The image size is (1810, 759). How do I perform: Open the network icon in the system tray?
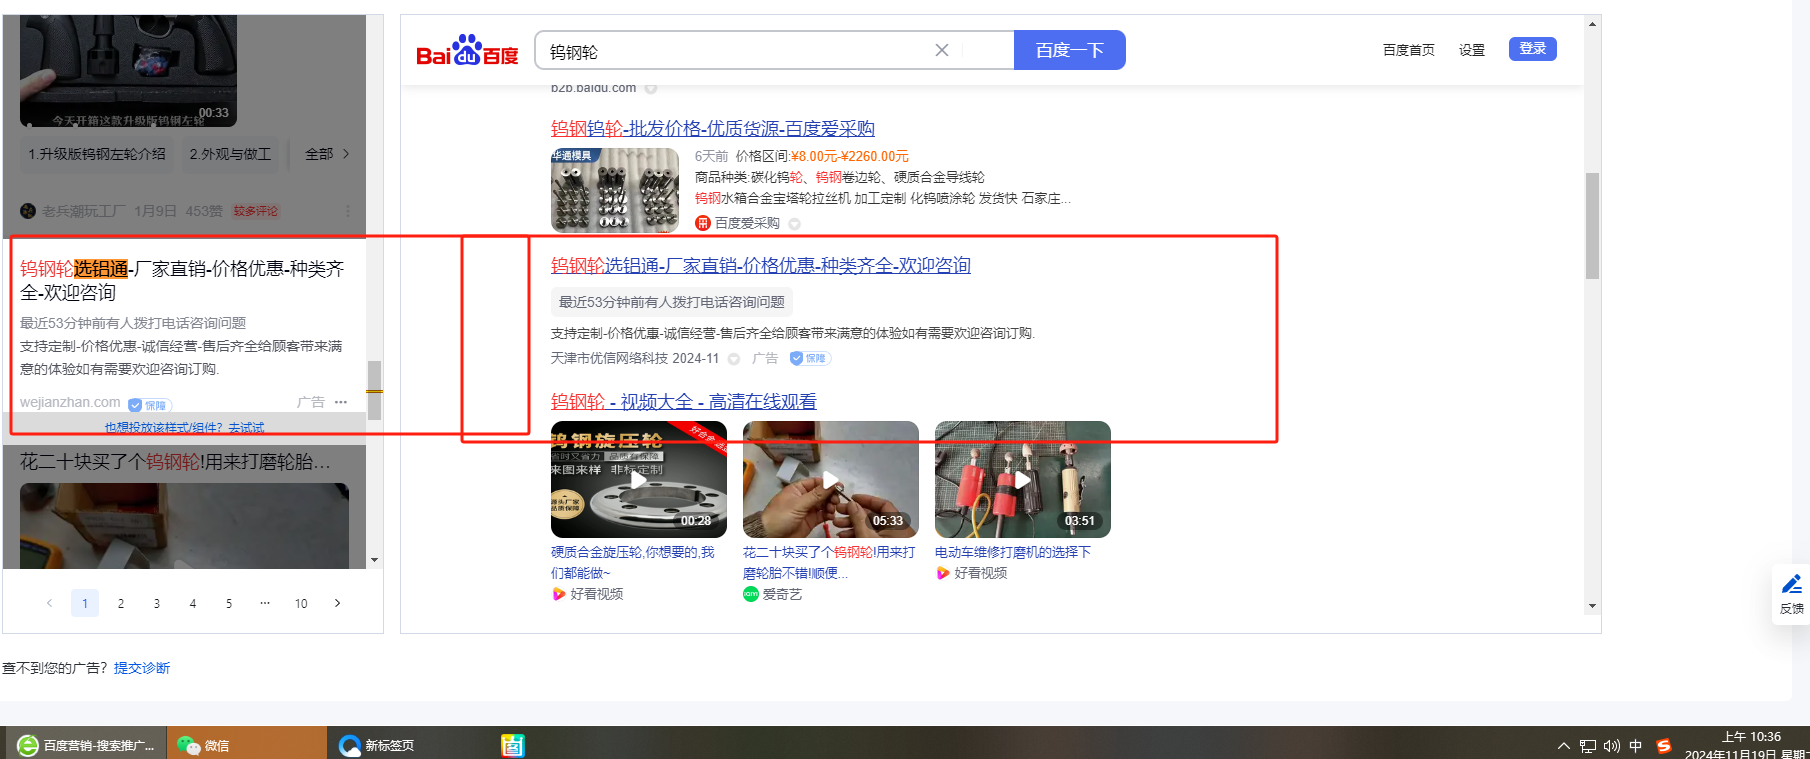pyautogui.click(x=1588, y=746)
